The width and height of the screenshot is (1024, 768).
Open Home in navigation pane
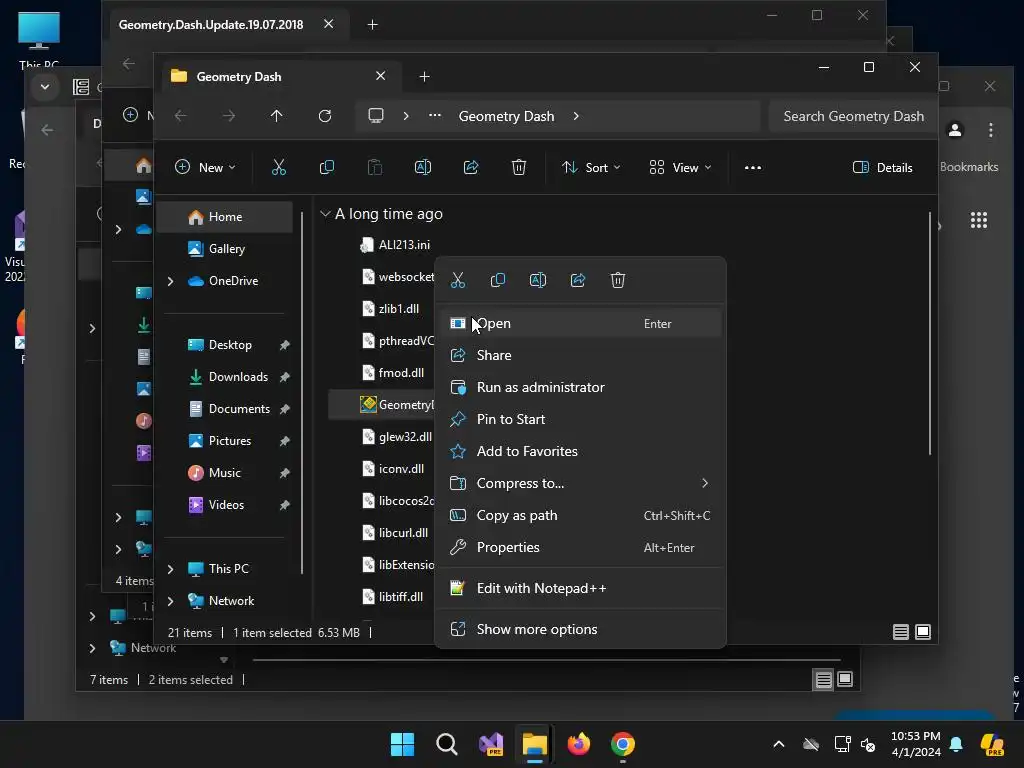[x=226, y=217]
